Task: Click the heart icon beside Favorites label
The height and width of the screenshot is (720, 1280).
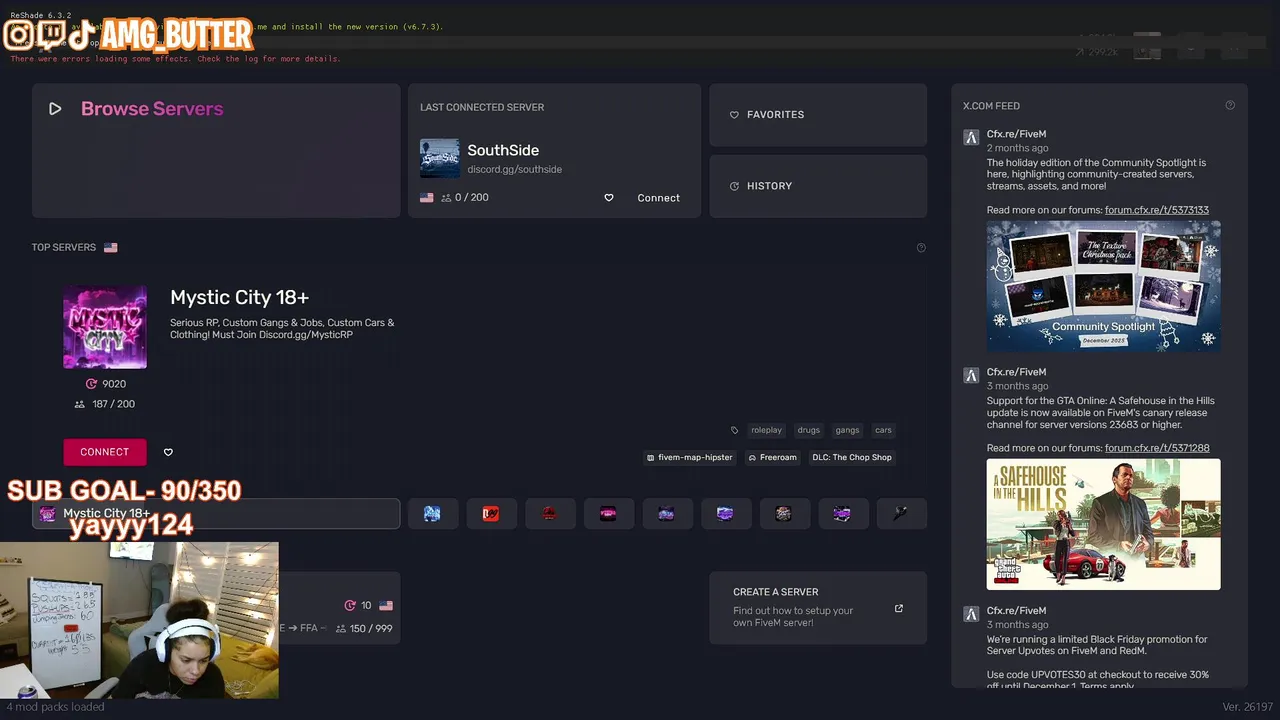Action: [x=734, y=115]
